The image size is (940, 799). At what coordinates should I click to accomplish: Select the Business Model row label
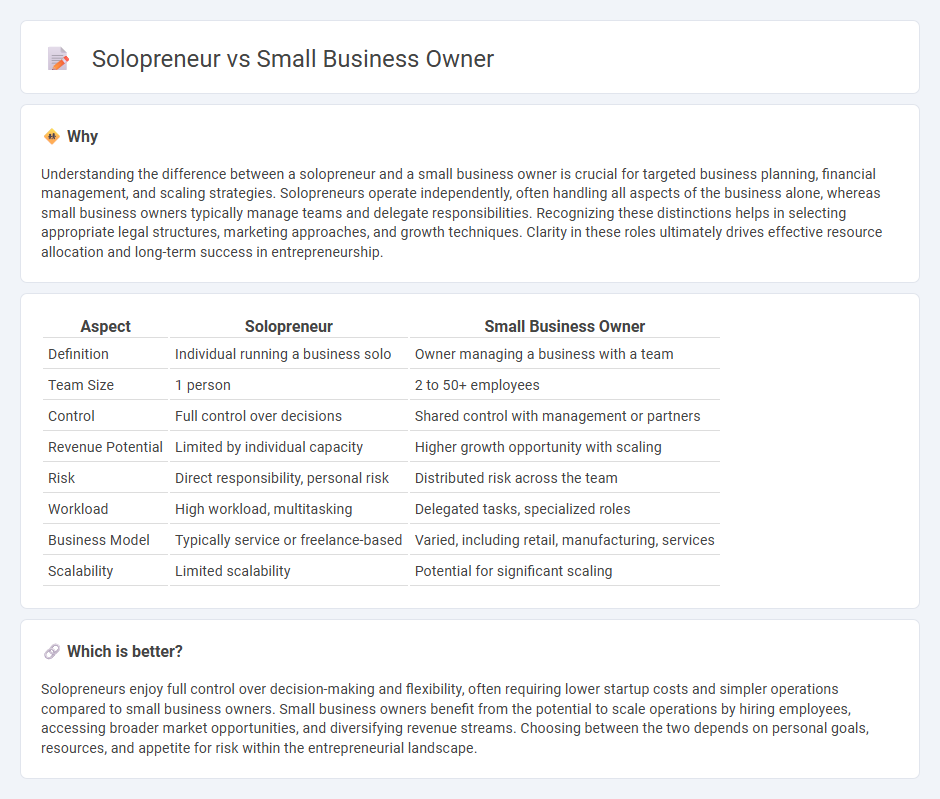[99, 540]
